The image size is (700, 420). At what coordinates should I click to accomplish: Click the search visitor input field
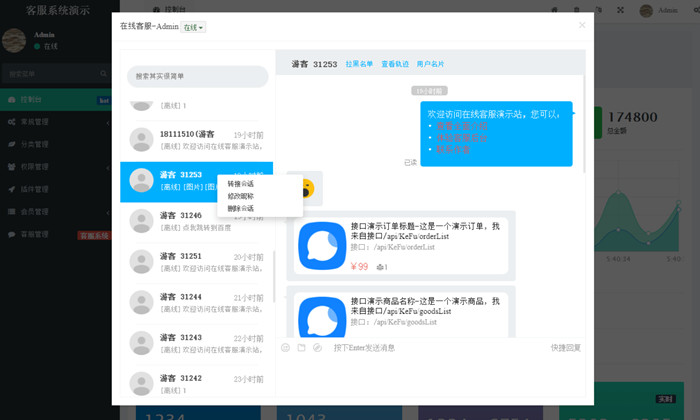197,76
